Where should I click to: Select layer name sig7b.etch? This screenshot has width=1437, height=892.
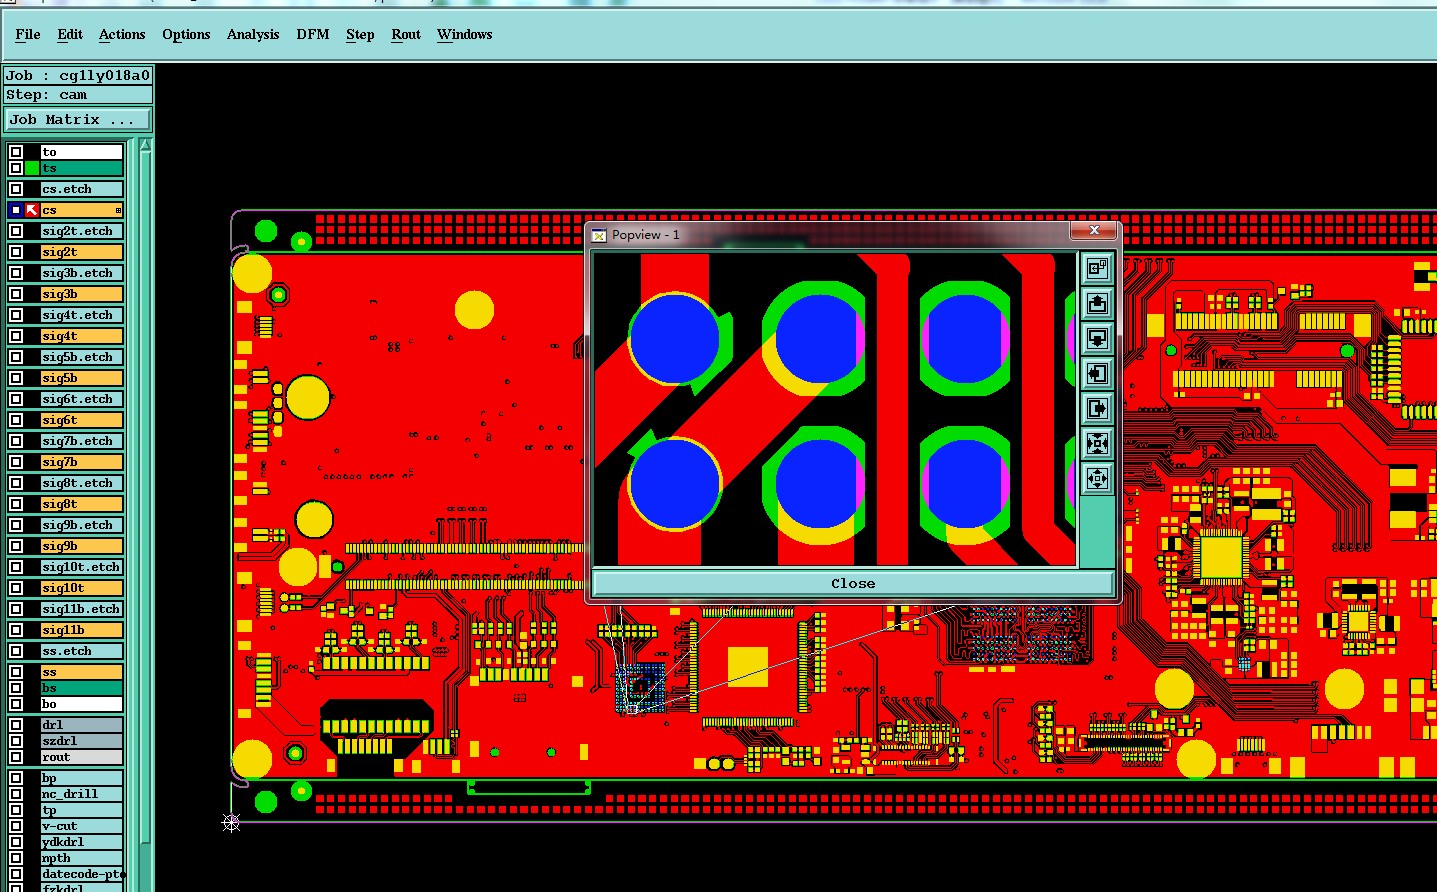(x=82, y=441)
